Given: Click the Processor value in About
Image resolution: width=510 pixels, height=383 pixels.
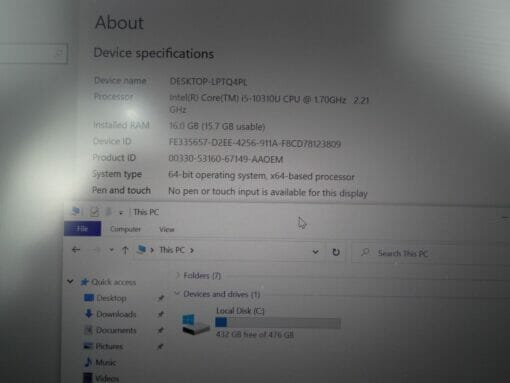Looking at the screenshot, I should 269,104.
